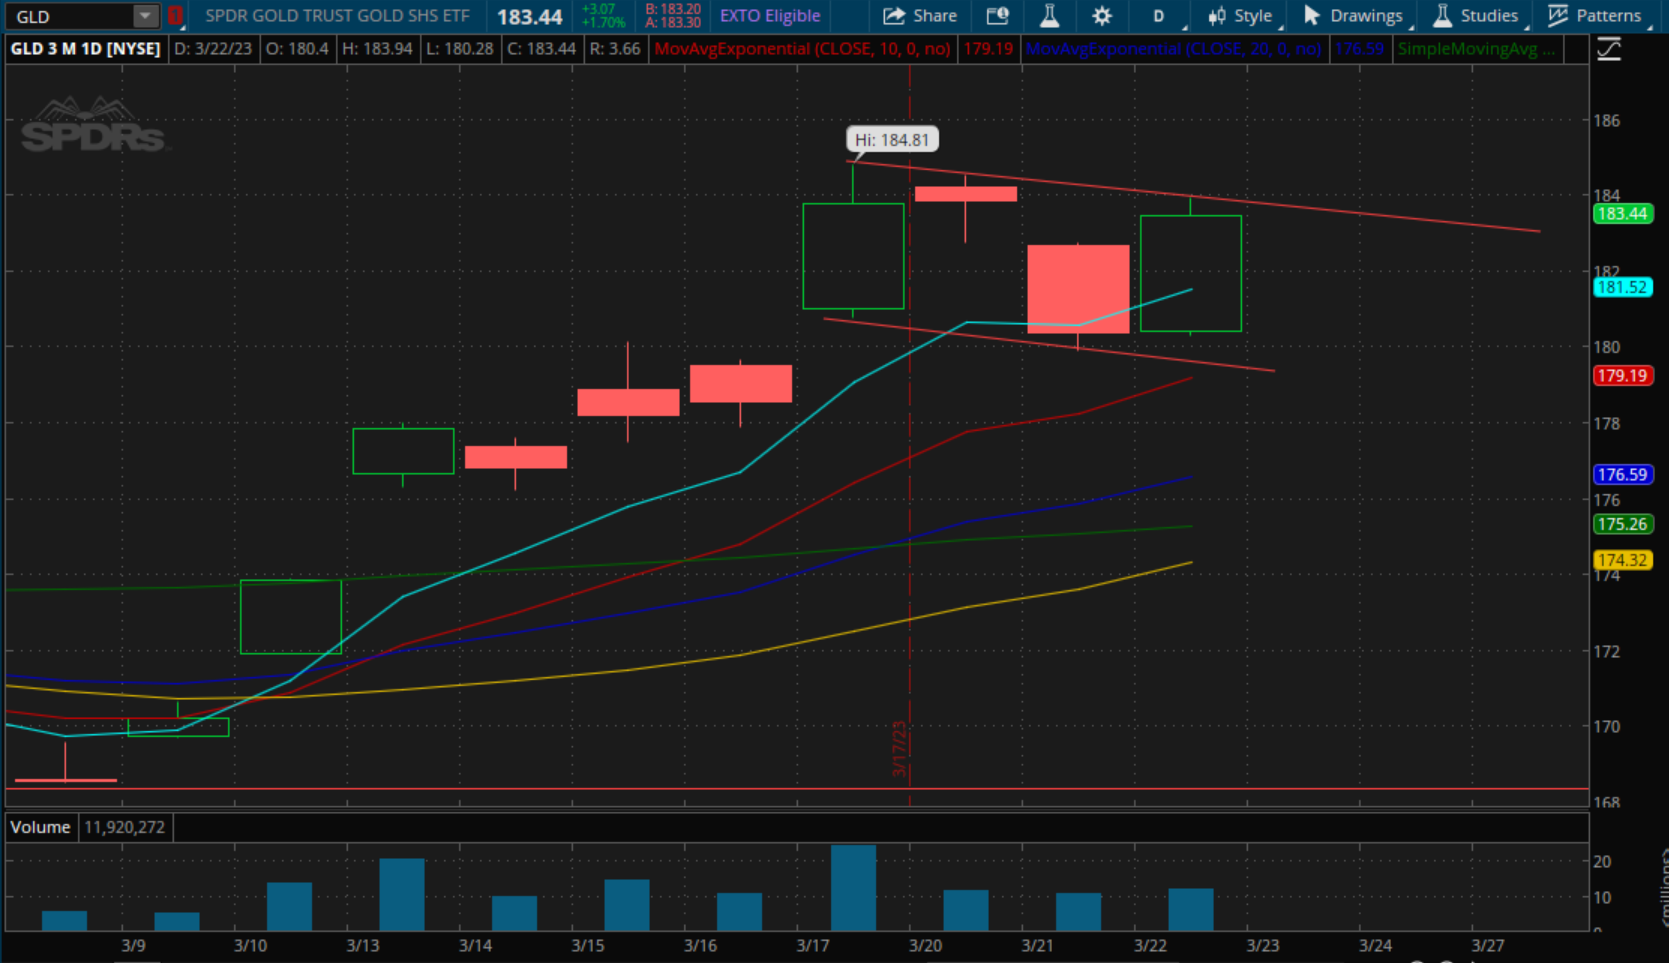Click the 186 price axis label
This screenshot has width=1669, height=963.
coord(1607,121)
